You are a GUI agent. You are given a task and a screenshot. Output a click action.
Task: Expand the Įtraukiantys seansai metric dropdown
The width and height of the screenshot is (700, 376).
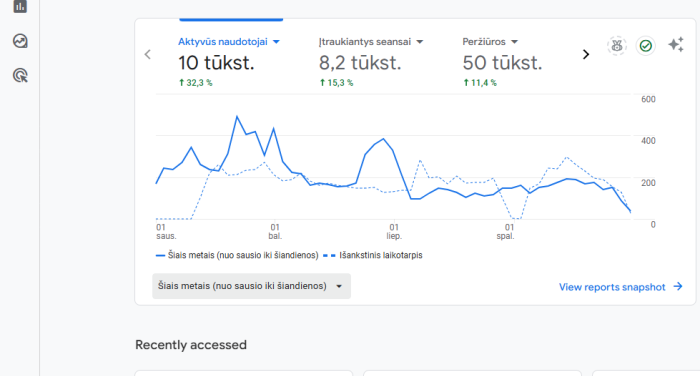[x=420, y=42]
